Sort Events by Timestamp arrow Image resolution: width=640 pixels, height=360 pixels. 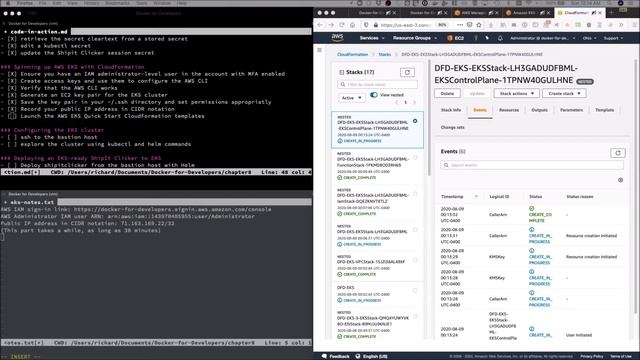click(476, 196)
